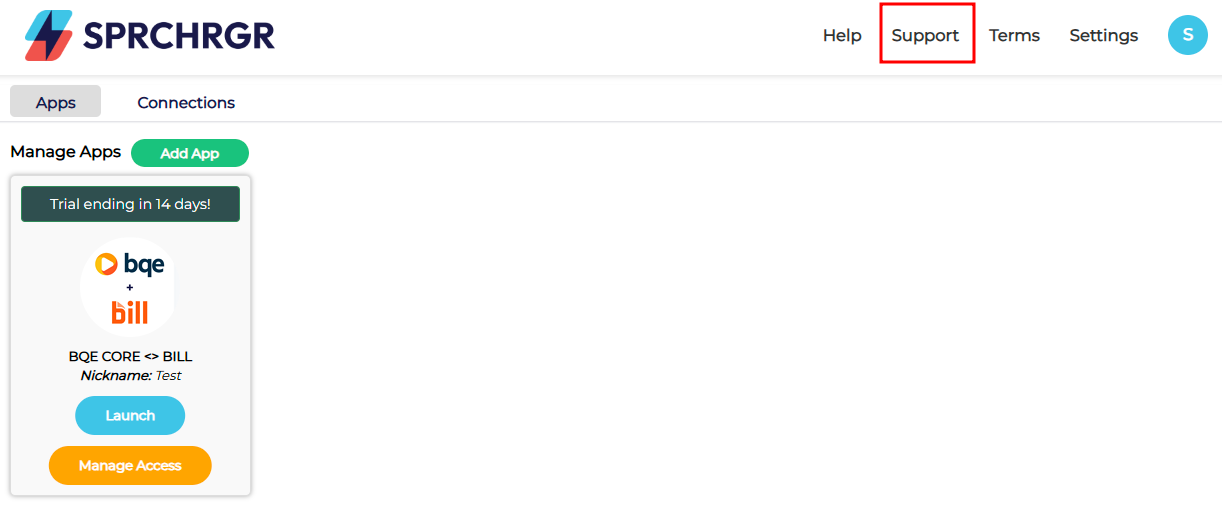
Task: Click the bqe logo in app card
Action: click(130, 264)
